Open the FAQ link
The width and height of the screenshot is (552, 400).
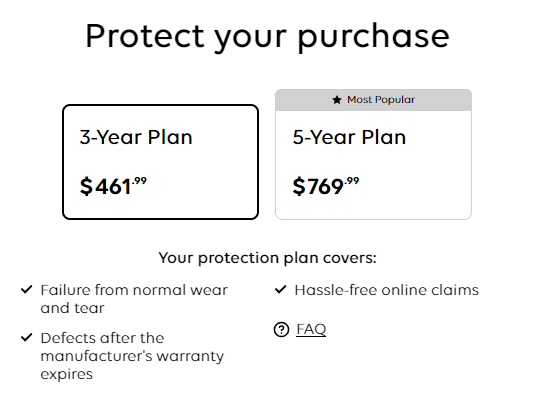[311, 330]
